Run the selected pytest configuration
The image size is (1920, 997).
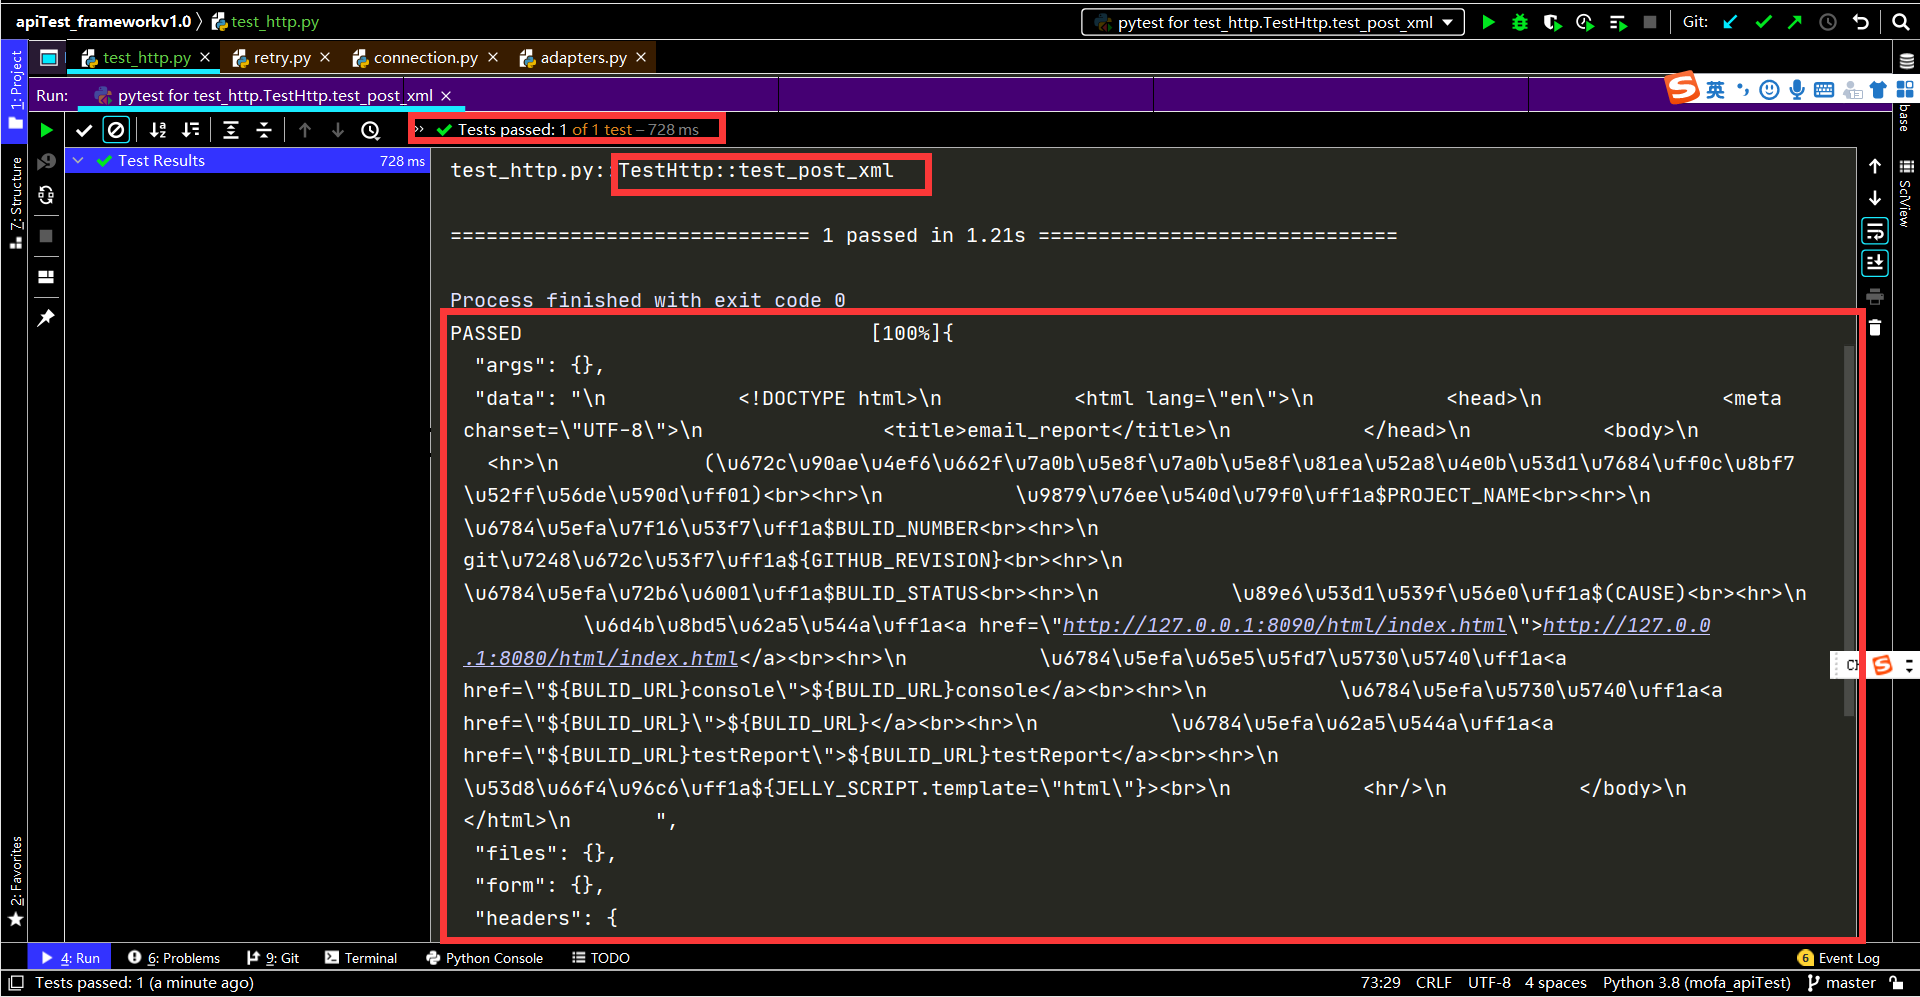coord(1488,22)
